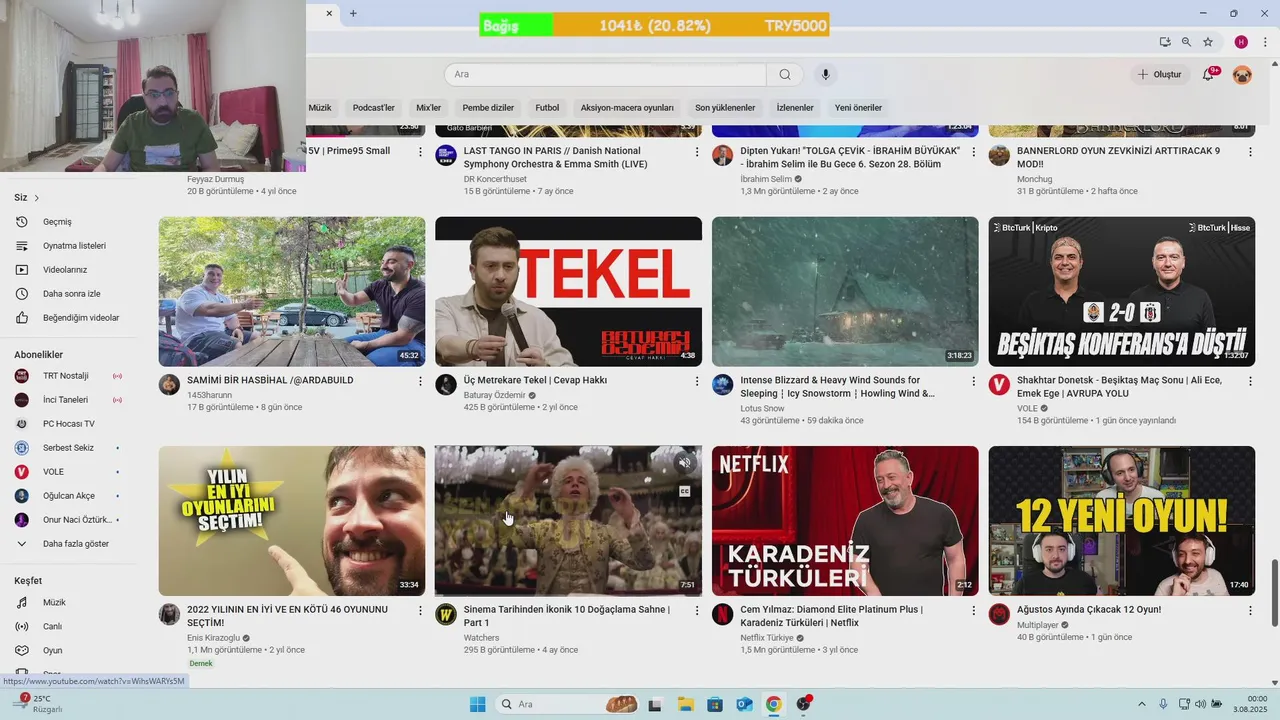Click the page vertical scrollbar thumb
The image size is (1280, 720).
1274,593
